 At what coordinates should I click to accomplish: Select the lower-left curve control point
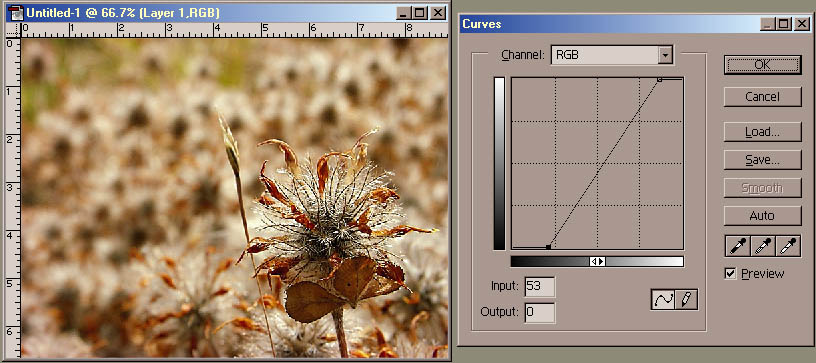coord(549,247)
